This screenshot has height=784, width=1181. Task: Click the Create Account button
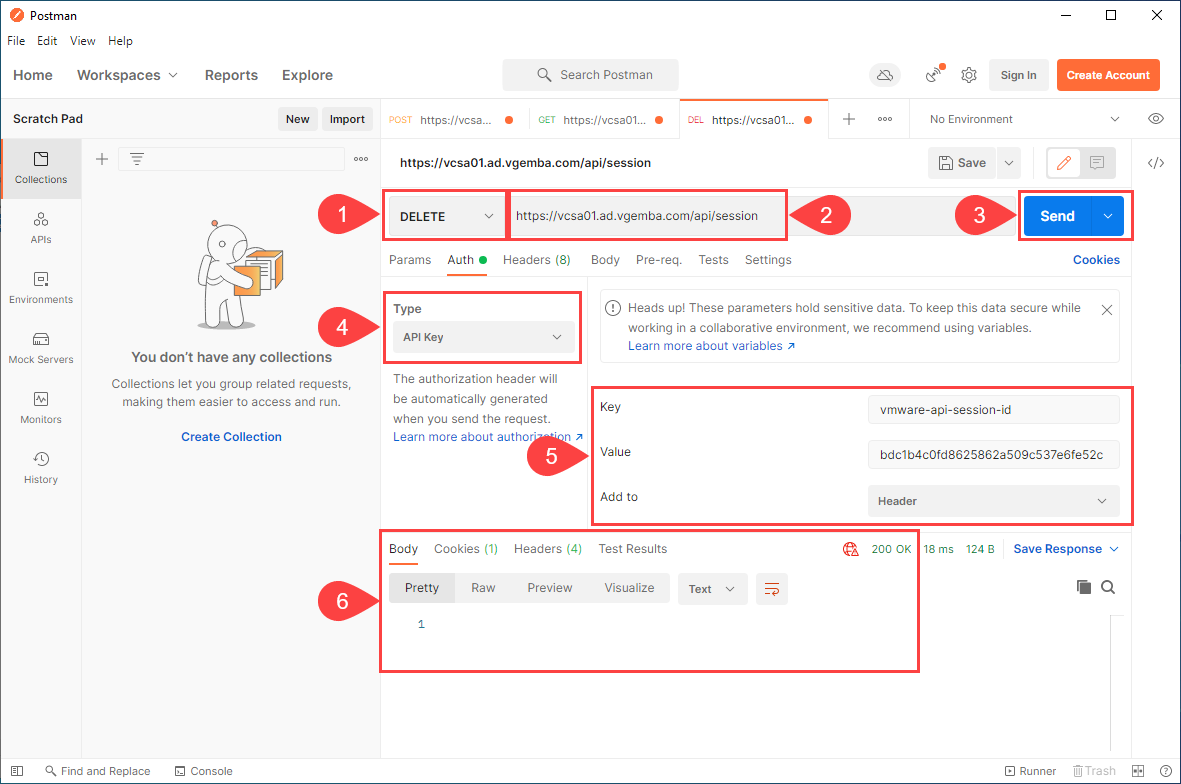tap(1107, 75)
